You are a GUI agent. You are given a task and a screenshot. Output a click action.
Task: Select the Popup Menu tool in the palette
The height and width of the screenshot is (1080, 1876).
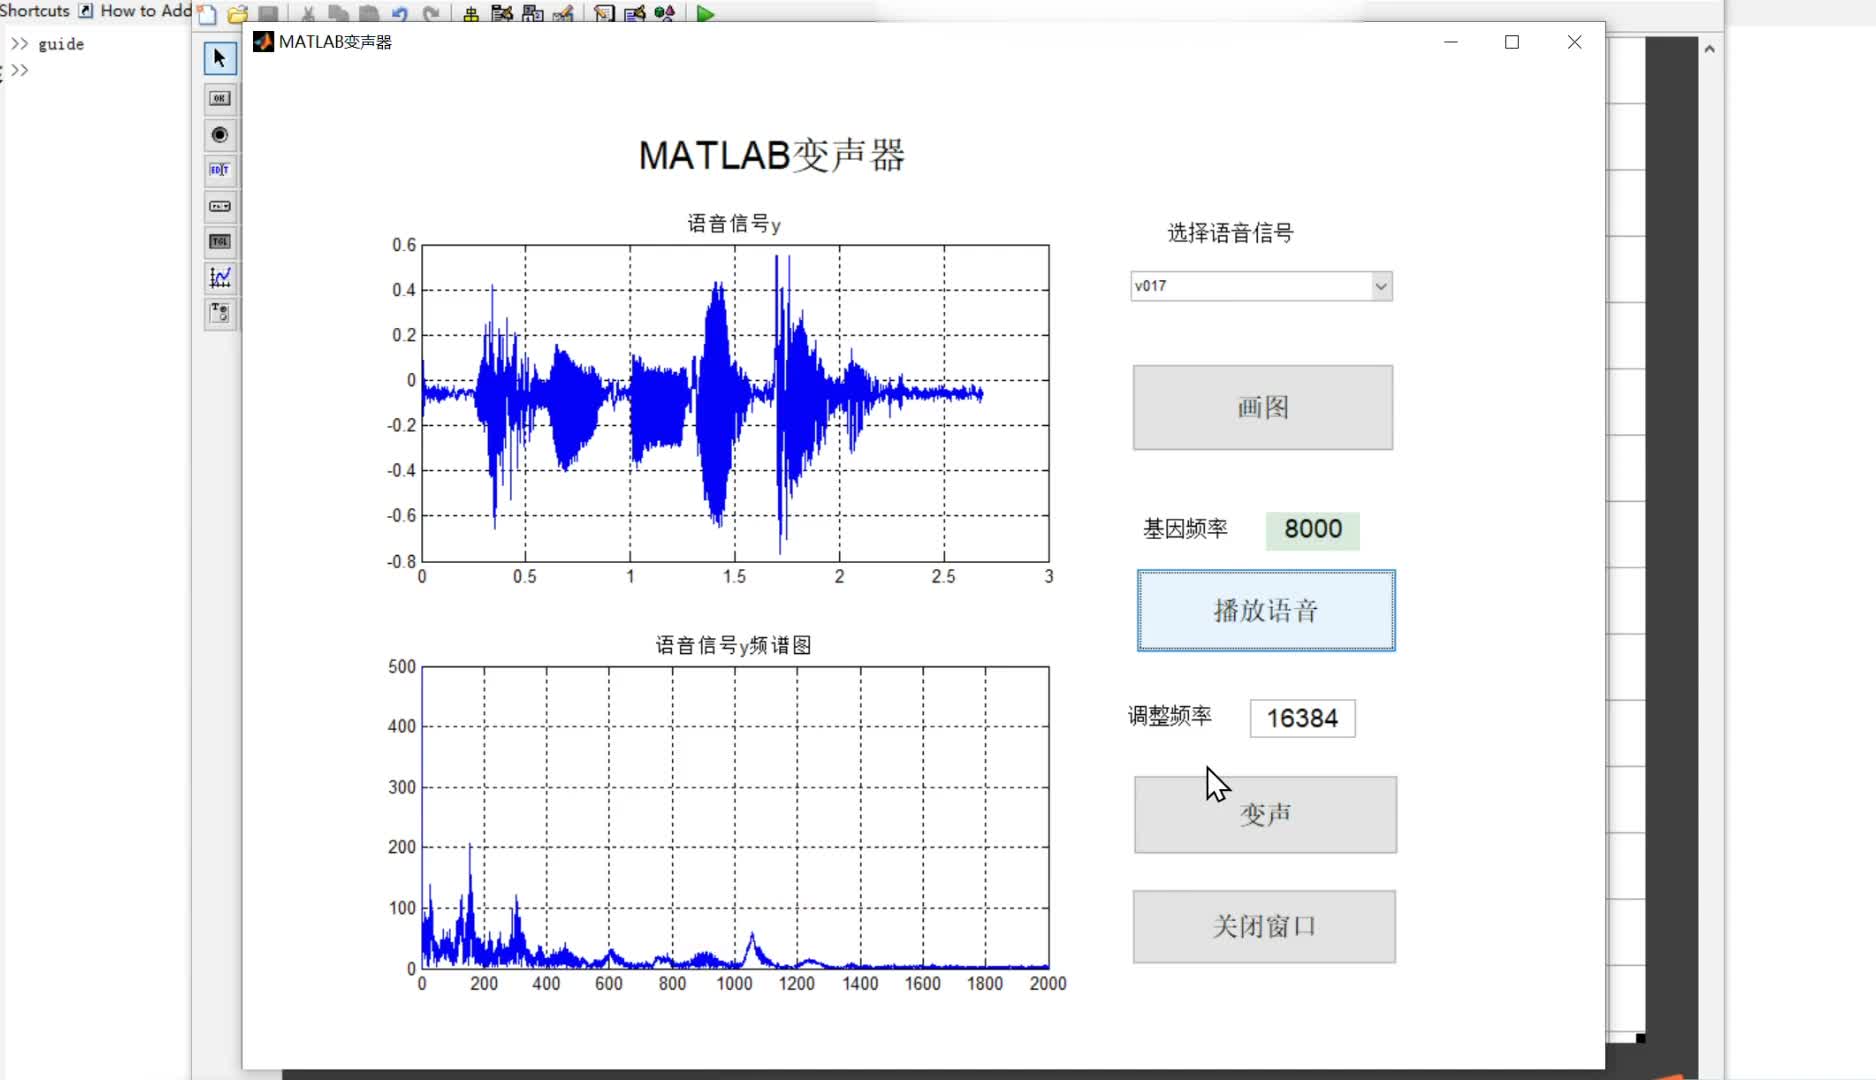point(219,207)
